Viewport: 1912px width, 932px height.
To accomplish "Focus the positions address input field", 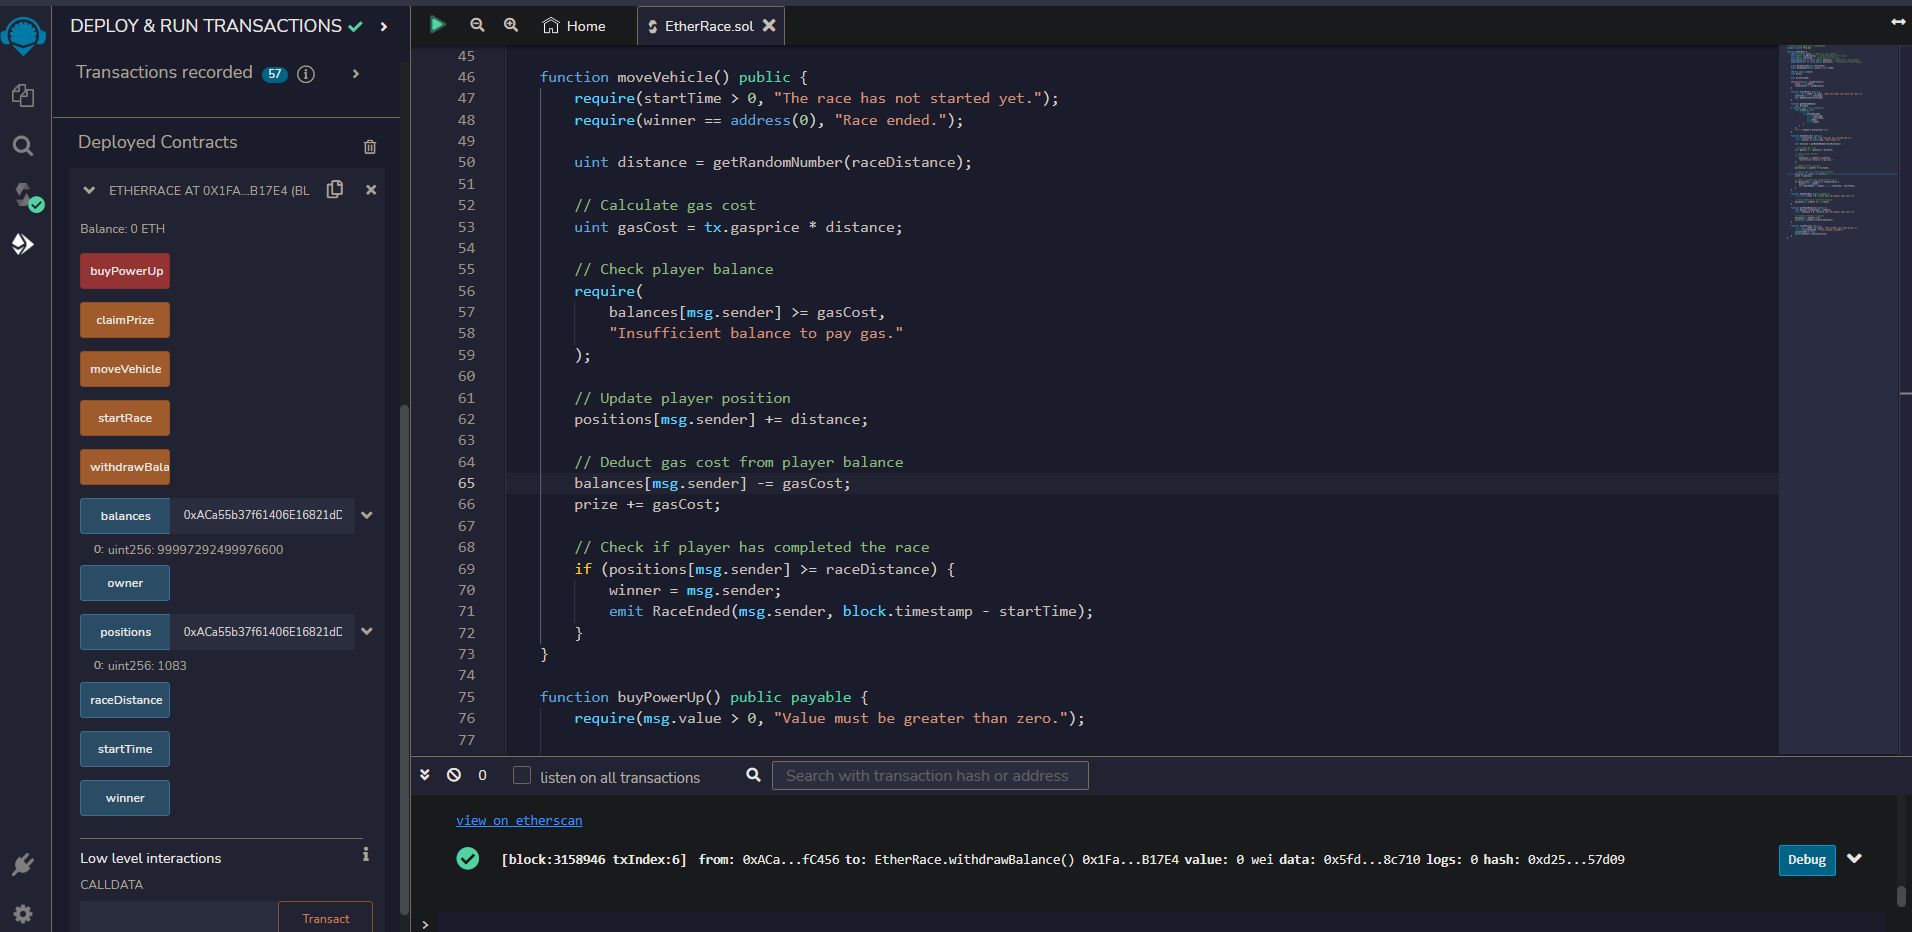I will (262, 632).
